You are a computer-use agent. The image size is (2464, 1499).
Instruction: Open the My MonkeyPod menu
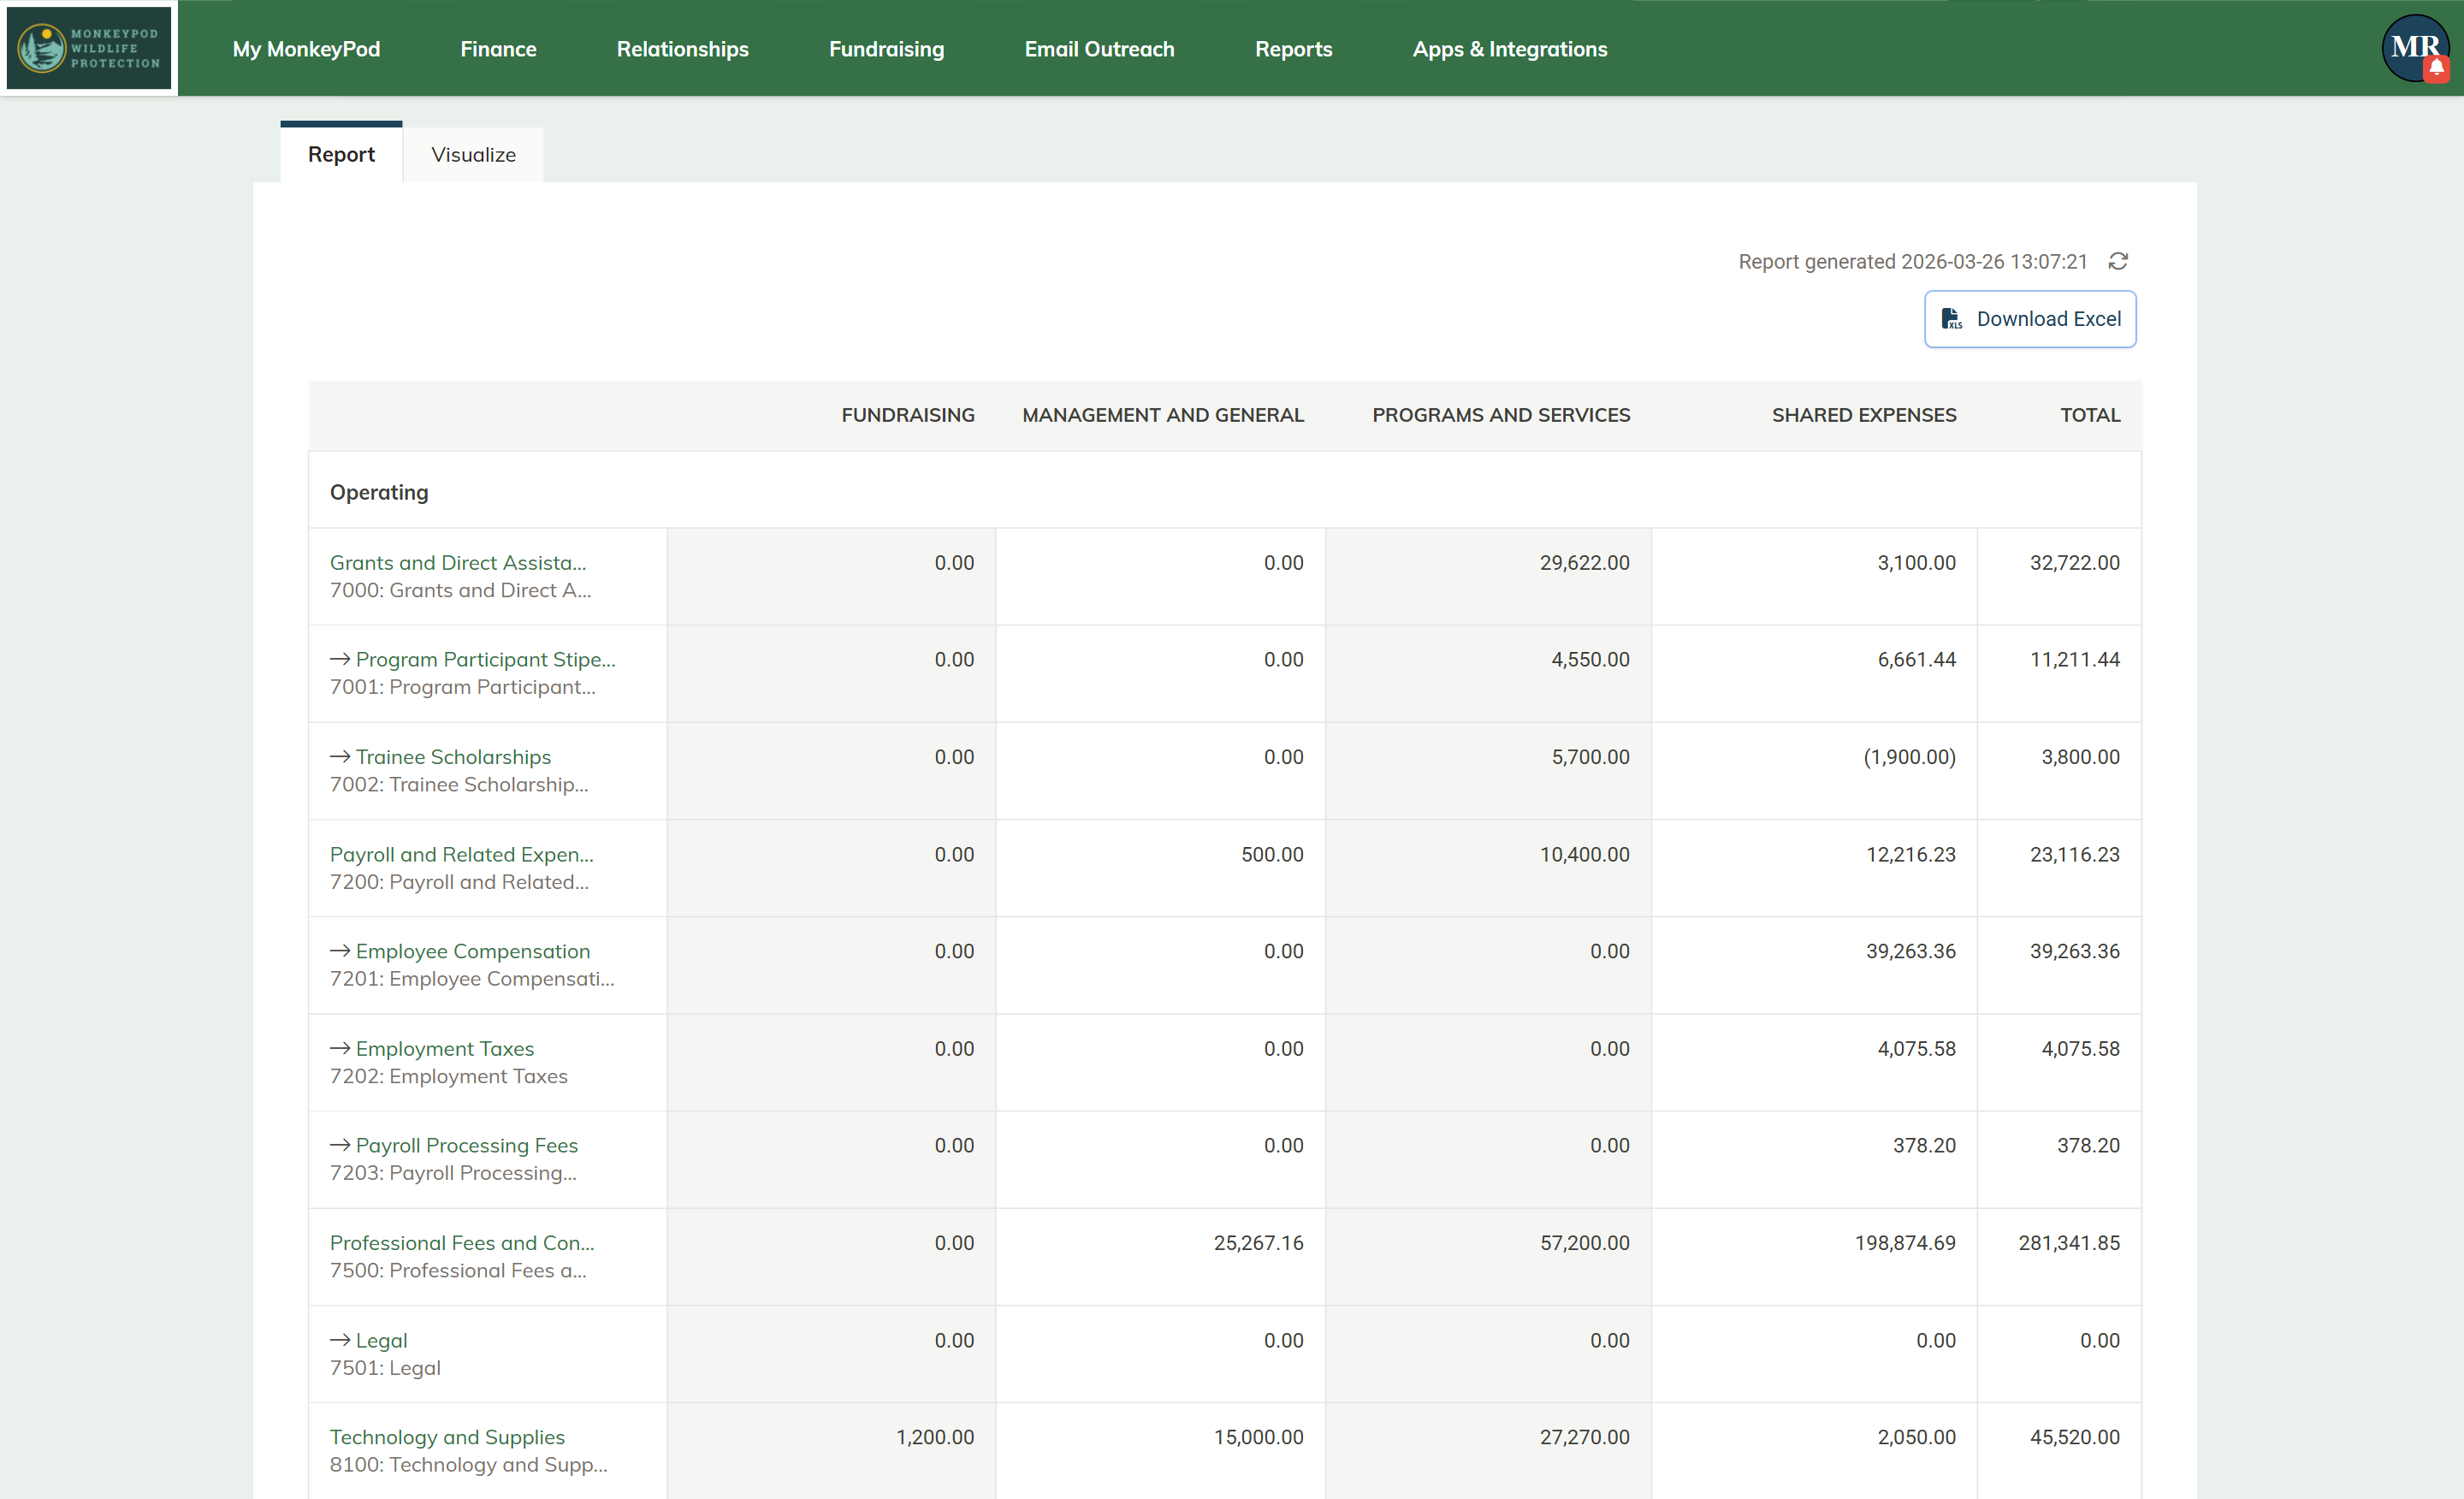(306, 49)
